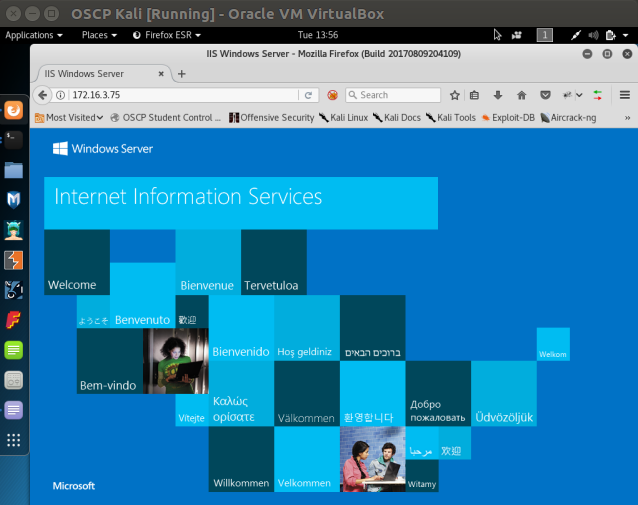Expand the Most Visited bookmarks folder
Image resolution: width=638 pixels, height=505 pixels.
(x=69, y=117)
